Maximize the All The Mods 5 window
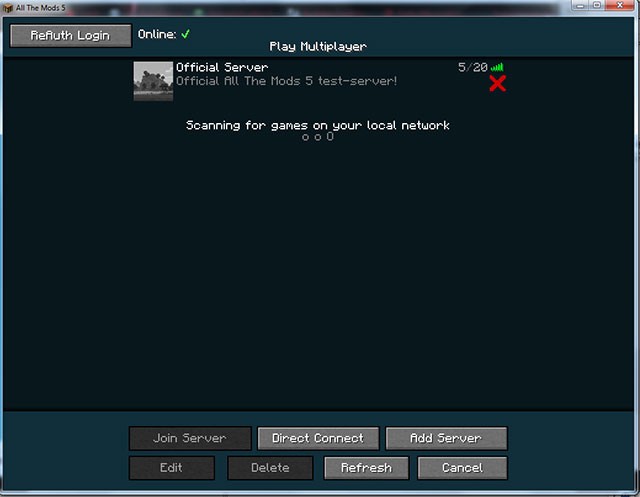This screenshot has height=497, width=640. pos(597,5)
